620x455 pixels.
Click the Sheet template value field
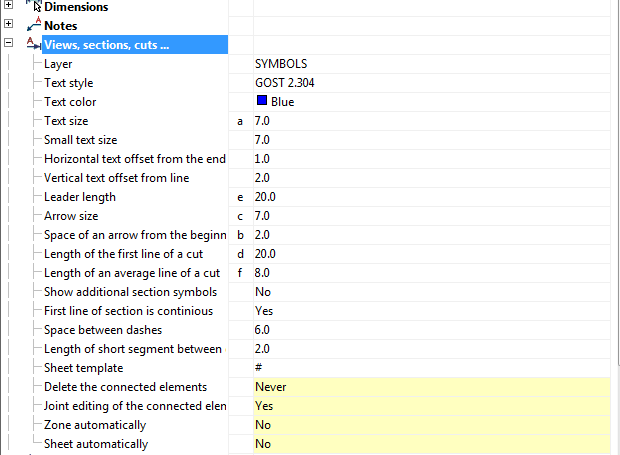click(x=259, y=368)
